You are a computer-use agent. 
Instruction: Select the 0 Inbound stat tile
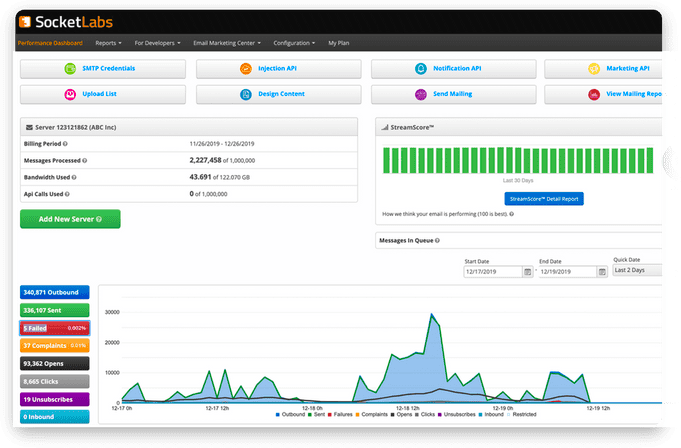click(x=55, y=417)
